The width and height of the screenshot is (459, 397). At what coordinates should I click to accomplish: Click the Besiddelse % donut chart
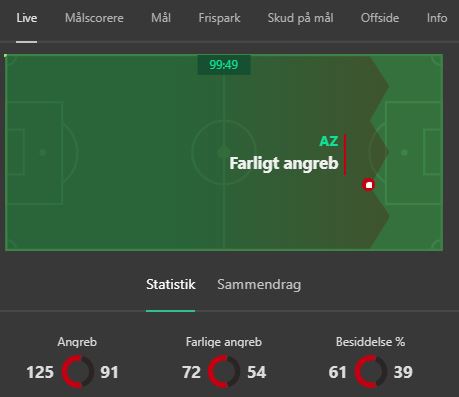tap(370, 371)
